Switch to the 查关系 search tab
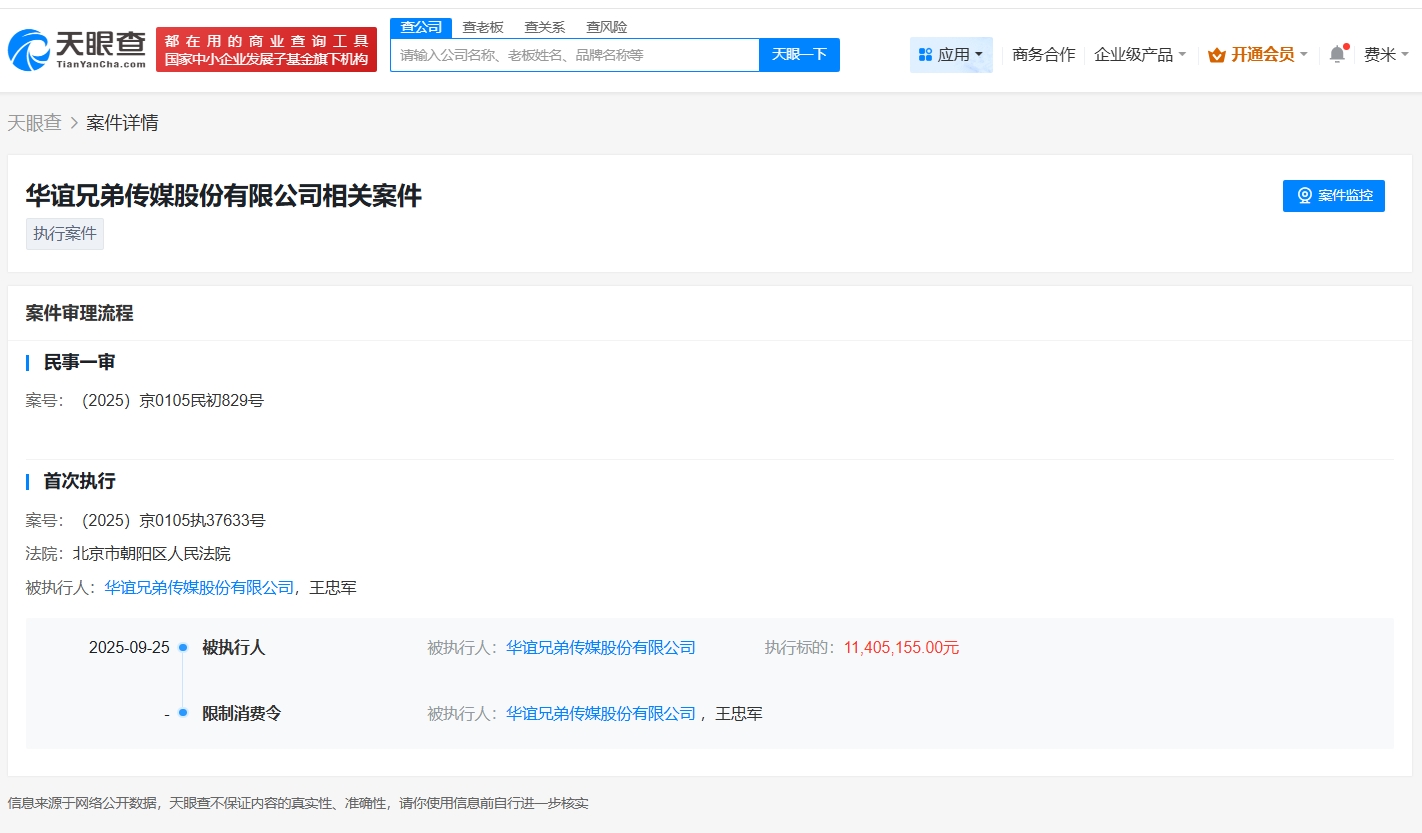1422x833 pixels. 545,27
